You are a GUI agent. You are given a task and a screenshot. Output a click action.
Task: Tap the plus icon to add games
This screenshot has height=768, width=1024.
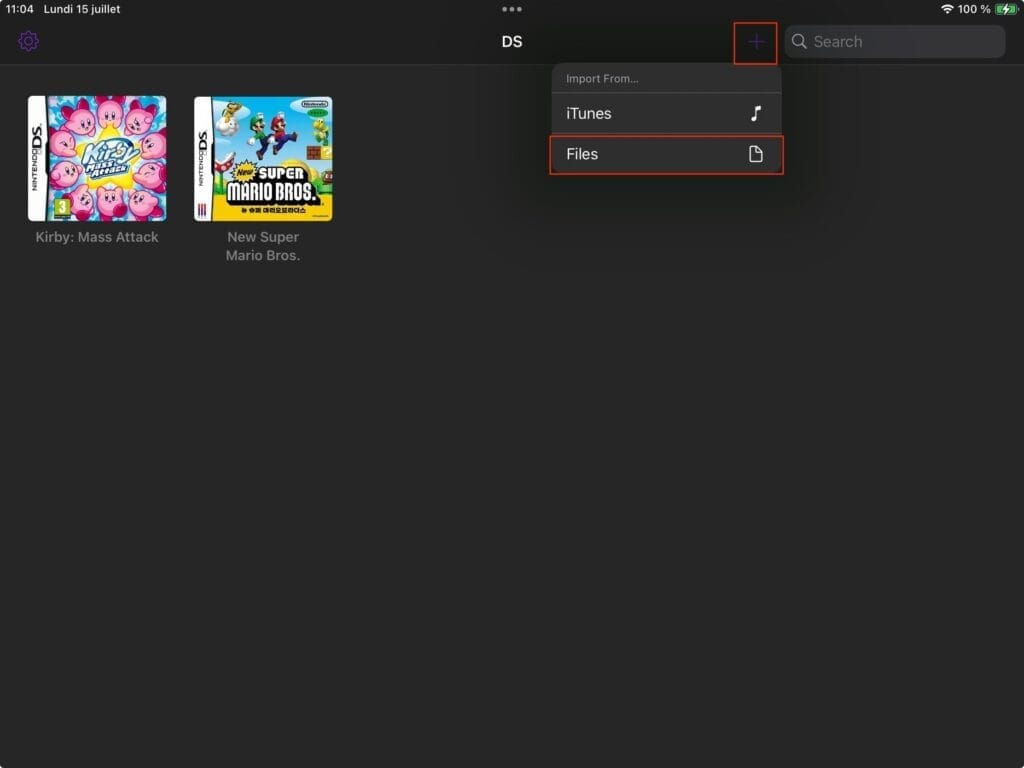click(756, 42)
